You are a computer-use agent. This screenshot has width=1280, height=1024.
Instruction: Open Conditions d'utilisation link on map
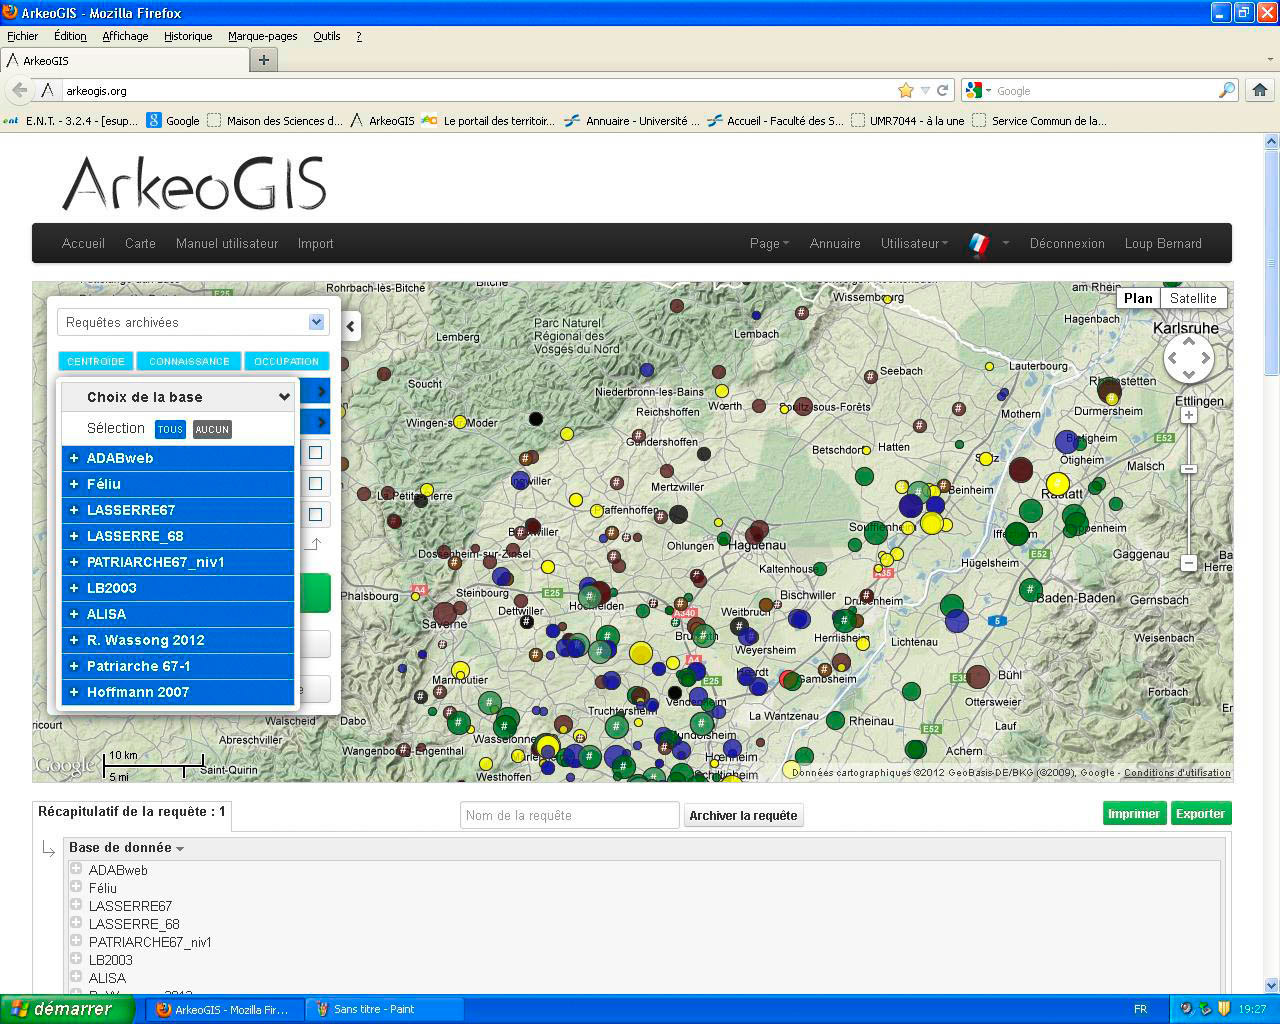point(1177,773)
